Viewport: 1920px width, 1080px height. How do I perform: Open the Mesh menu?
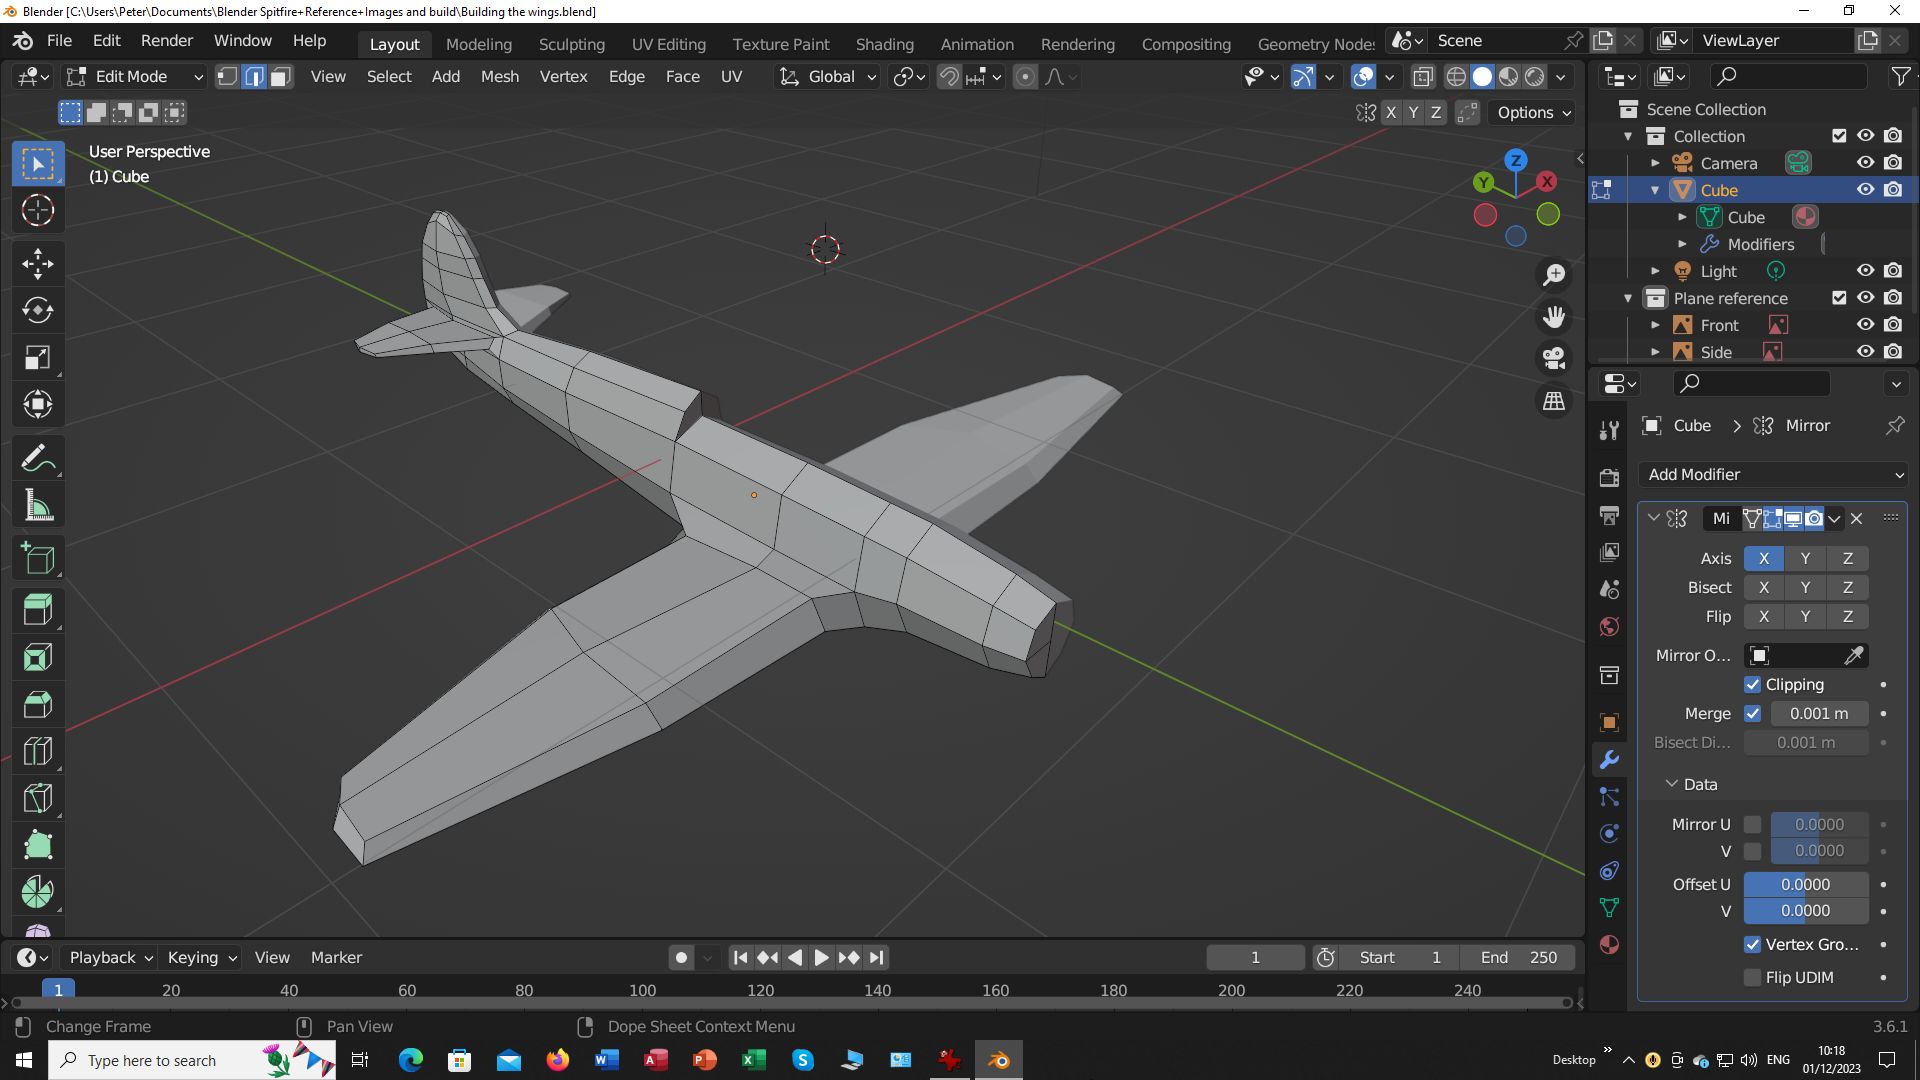point(499,77)
